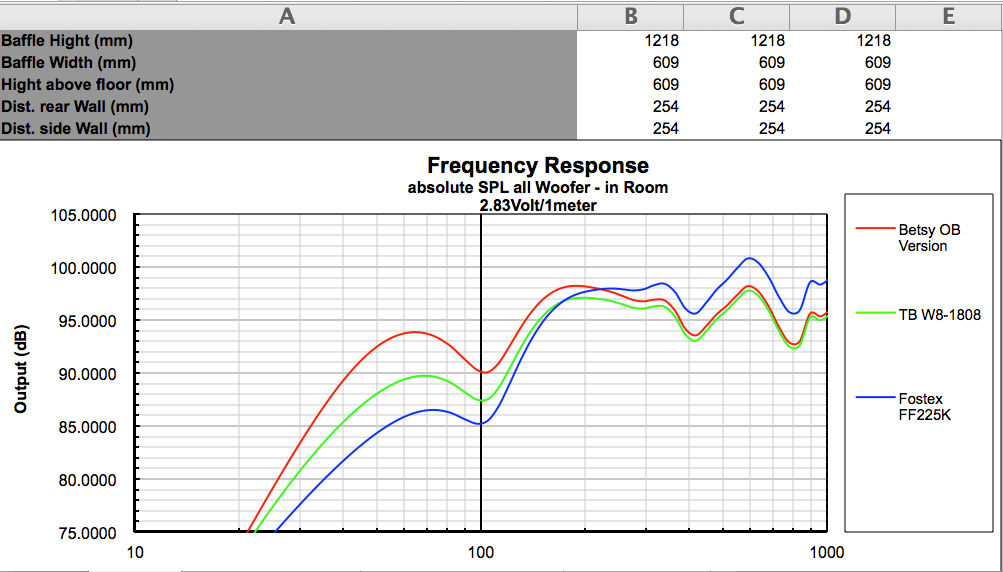Click the 85.0000 y-axis label
The image size is (1003, 572).
pos(87,427)
